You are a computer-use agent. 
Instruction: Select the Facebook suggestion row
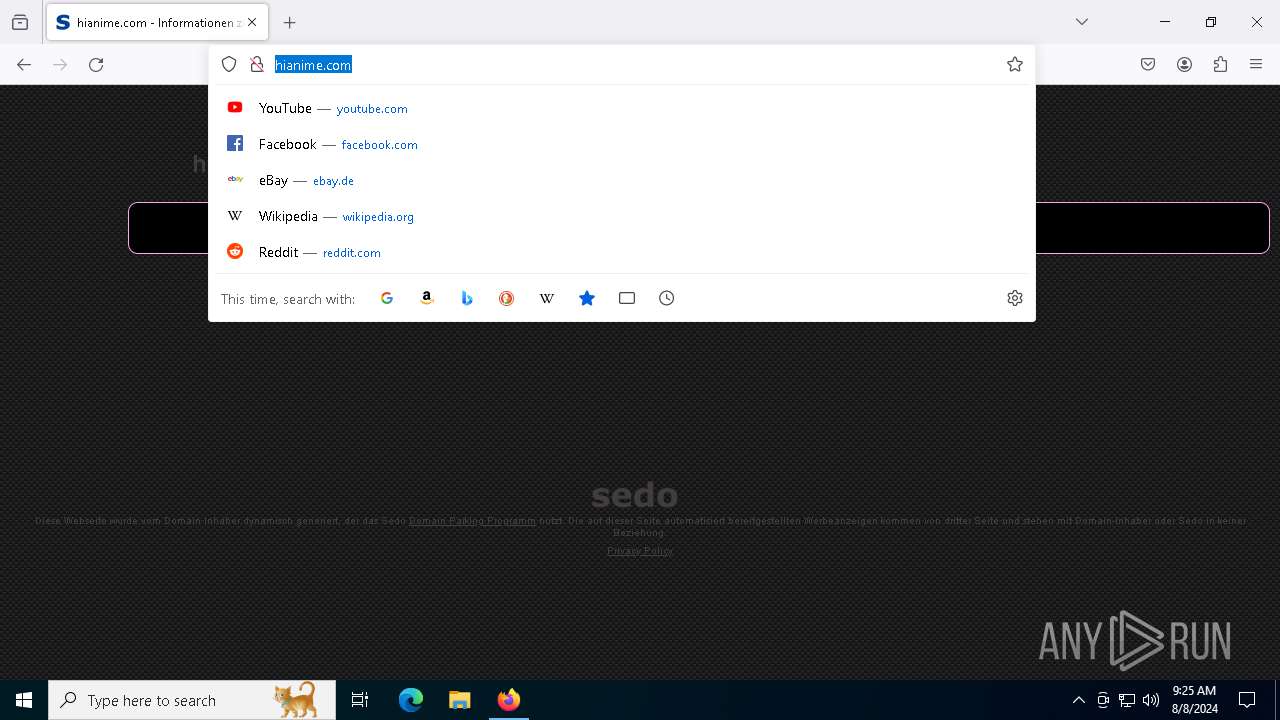point(622,144)
